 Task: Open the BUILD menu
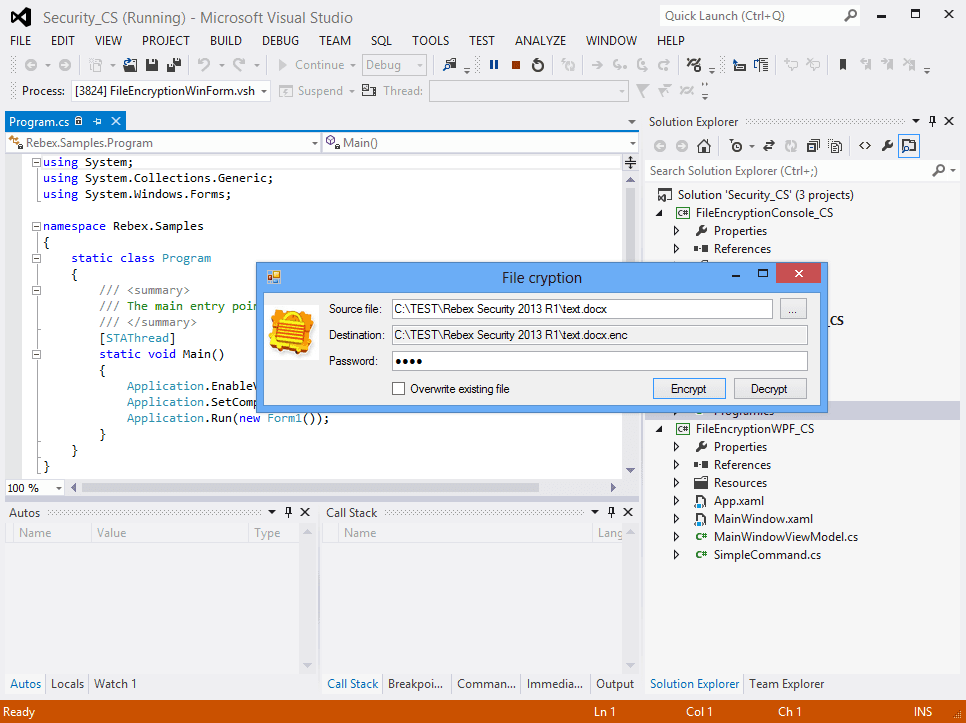(225, 41)
